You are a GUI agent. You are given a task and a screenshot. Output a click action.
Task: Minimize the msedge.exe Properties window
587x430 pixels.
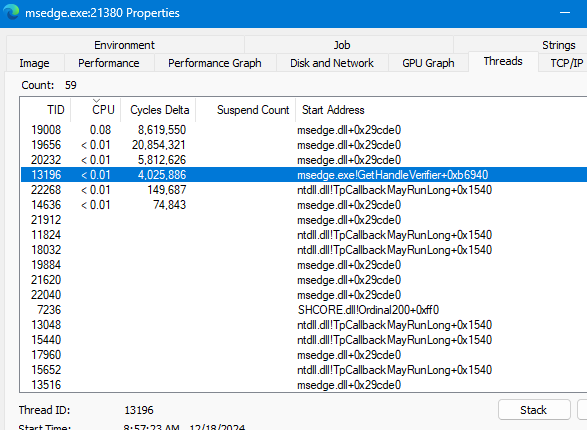(565, 13)
